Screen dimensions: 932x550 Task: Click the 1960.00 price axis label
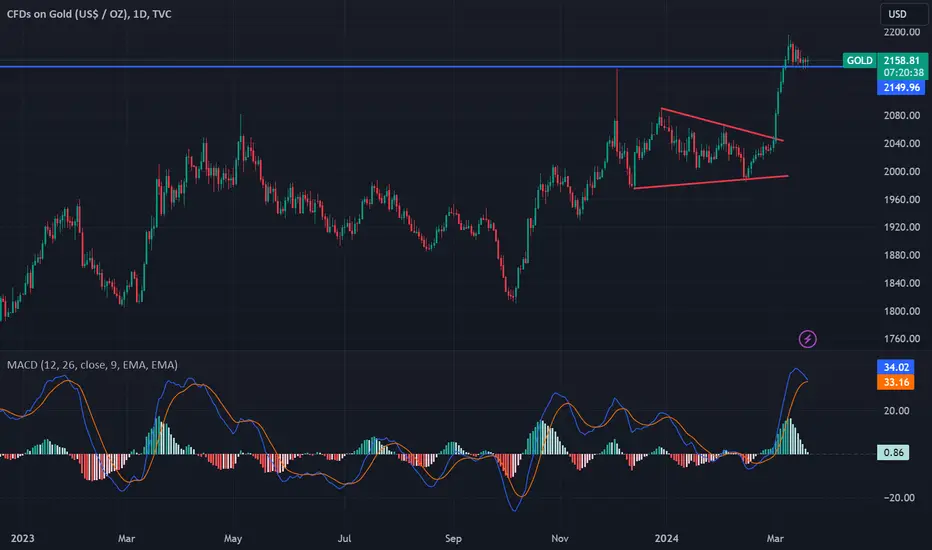click(902, 199)
